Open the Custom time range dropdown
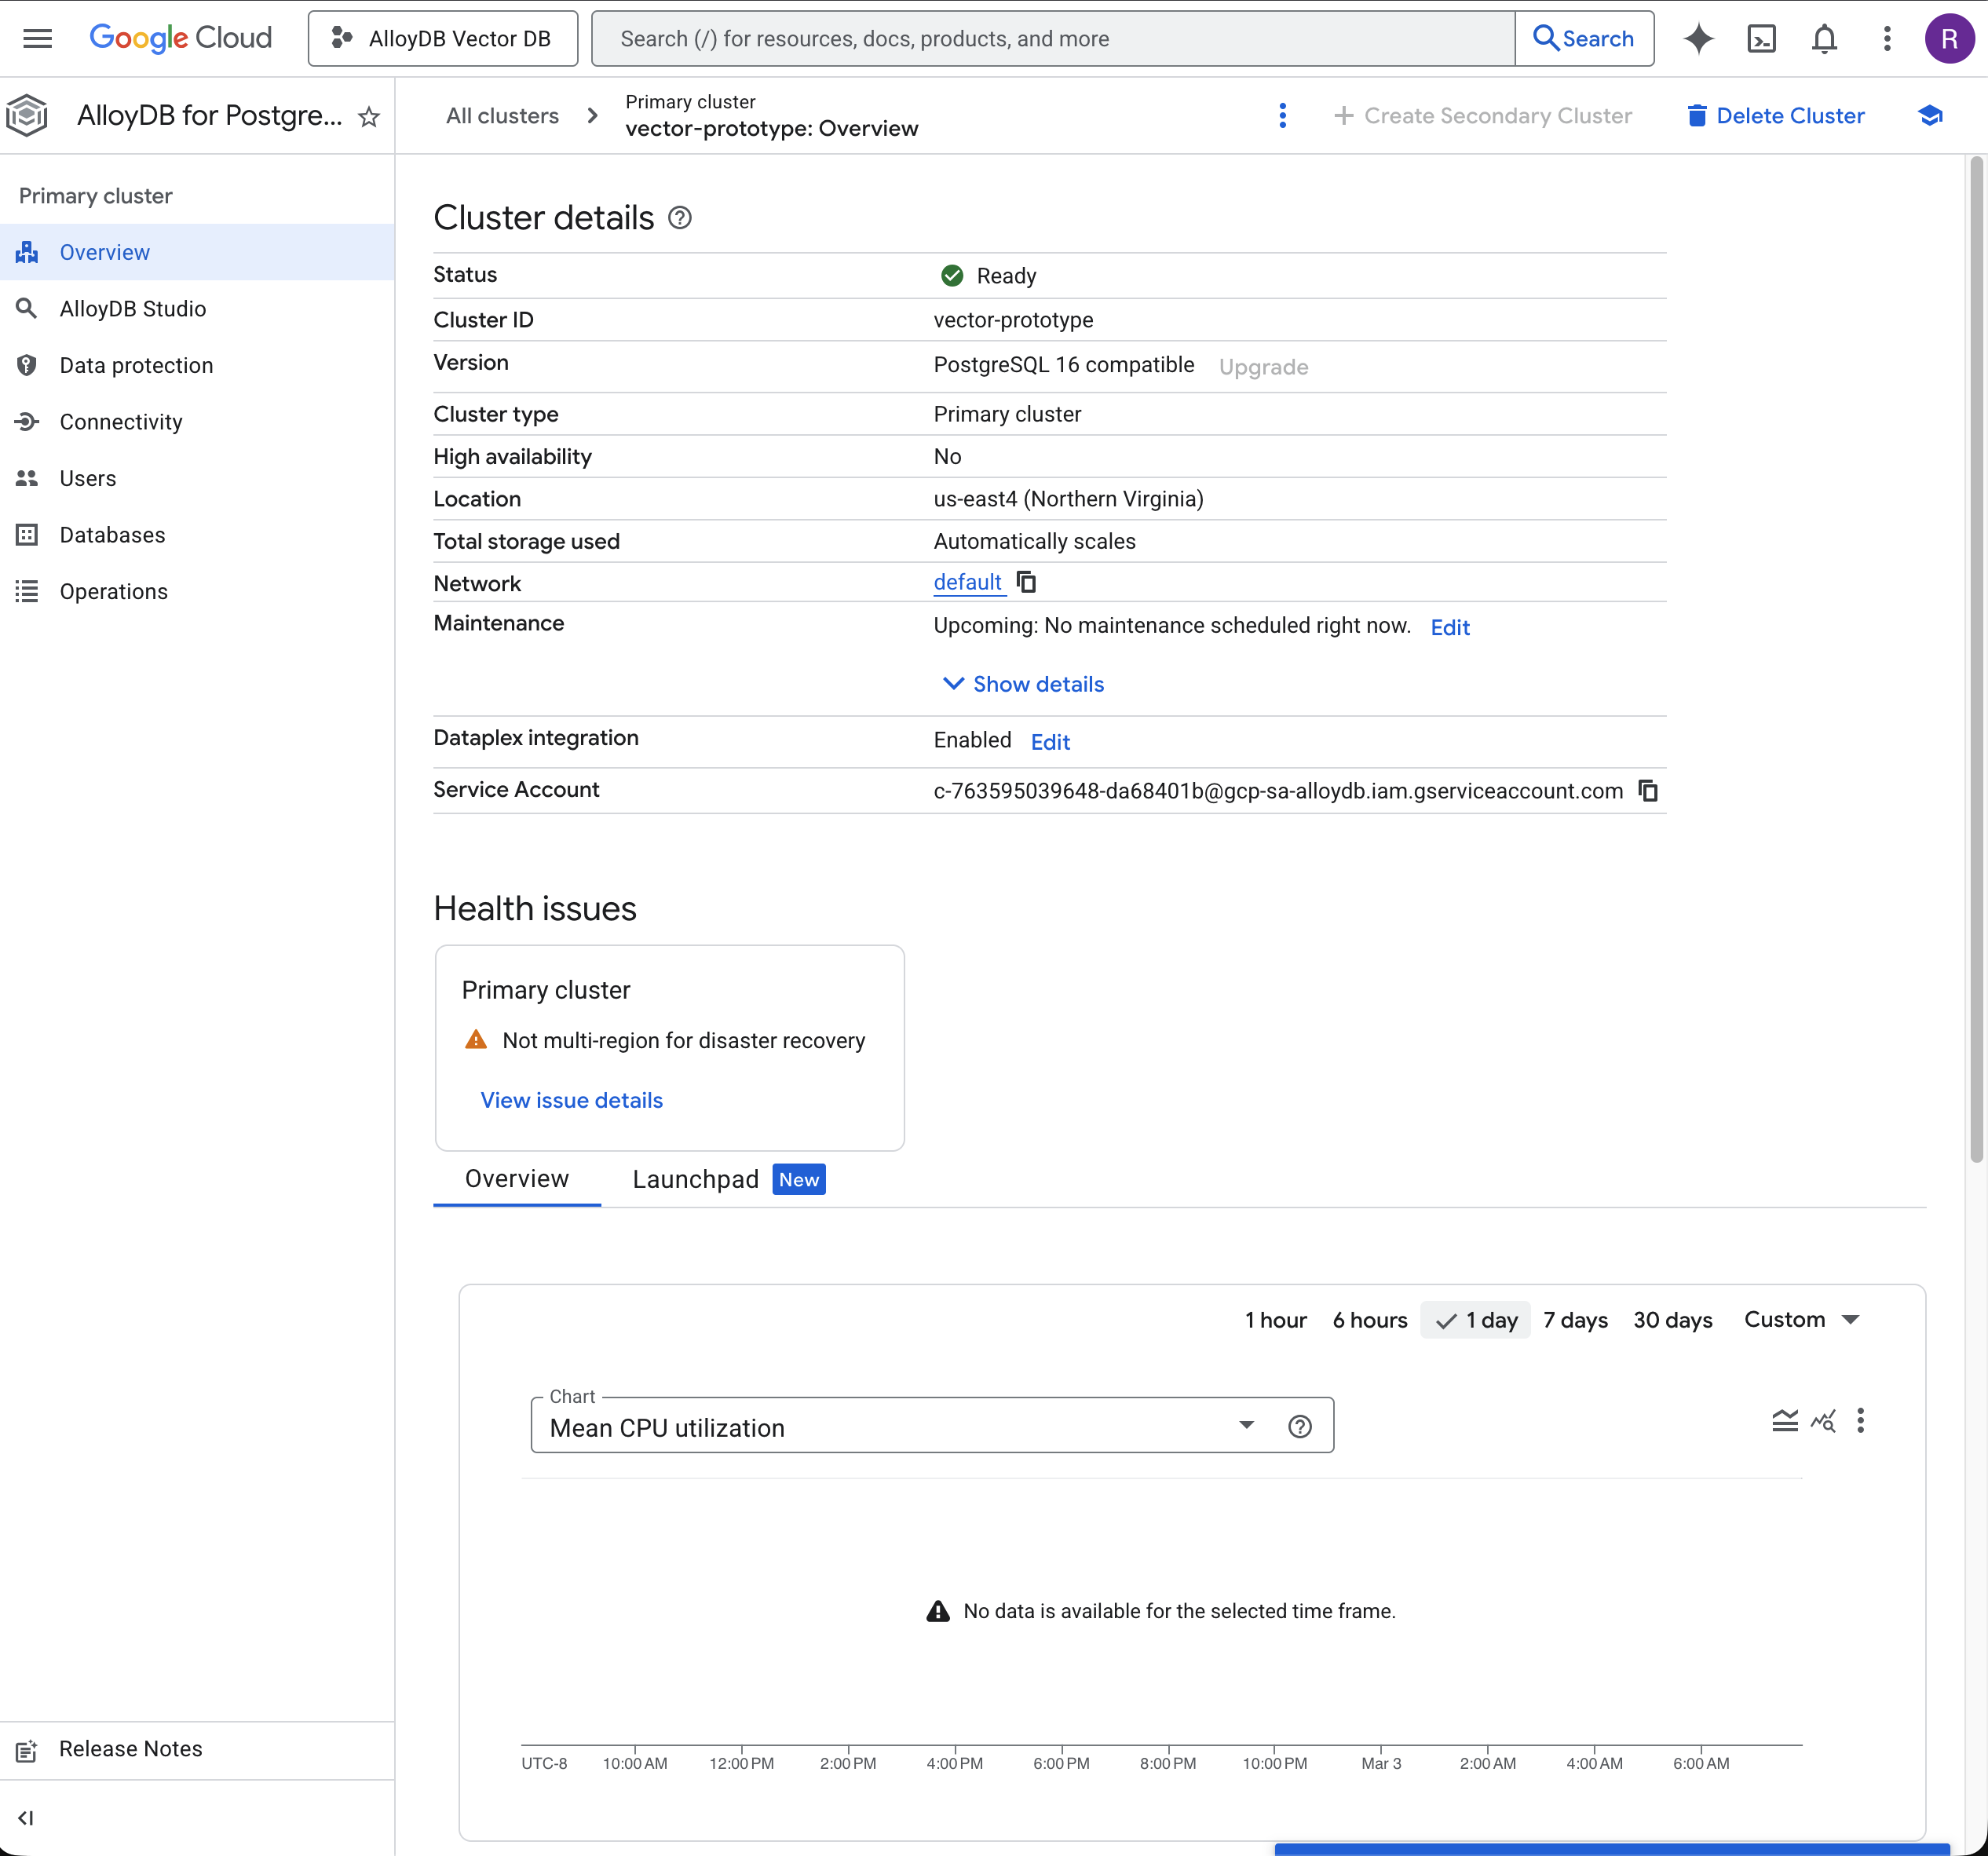 [x=1802, y=1319]
